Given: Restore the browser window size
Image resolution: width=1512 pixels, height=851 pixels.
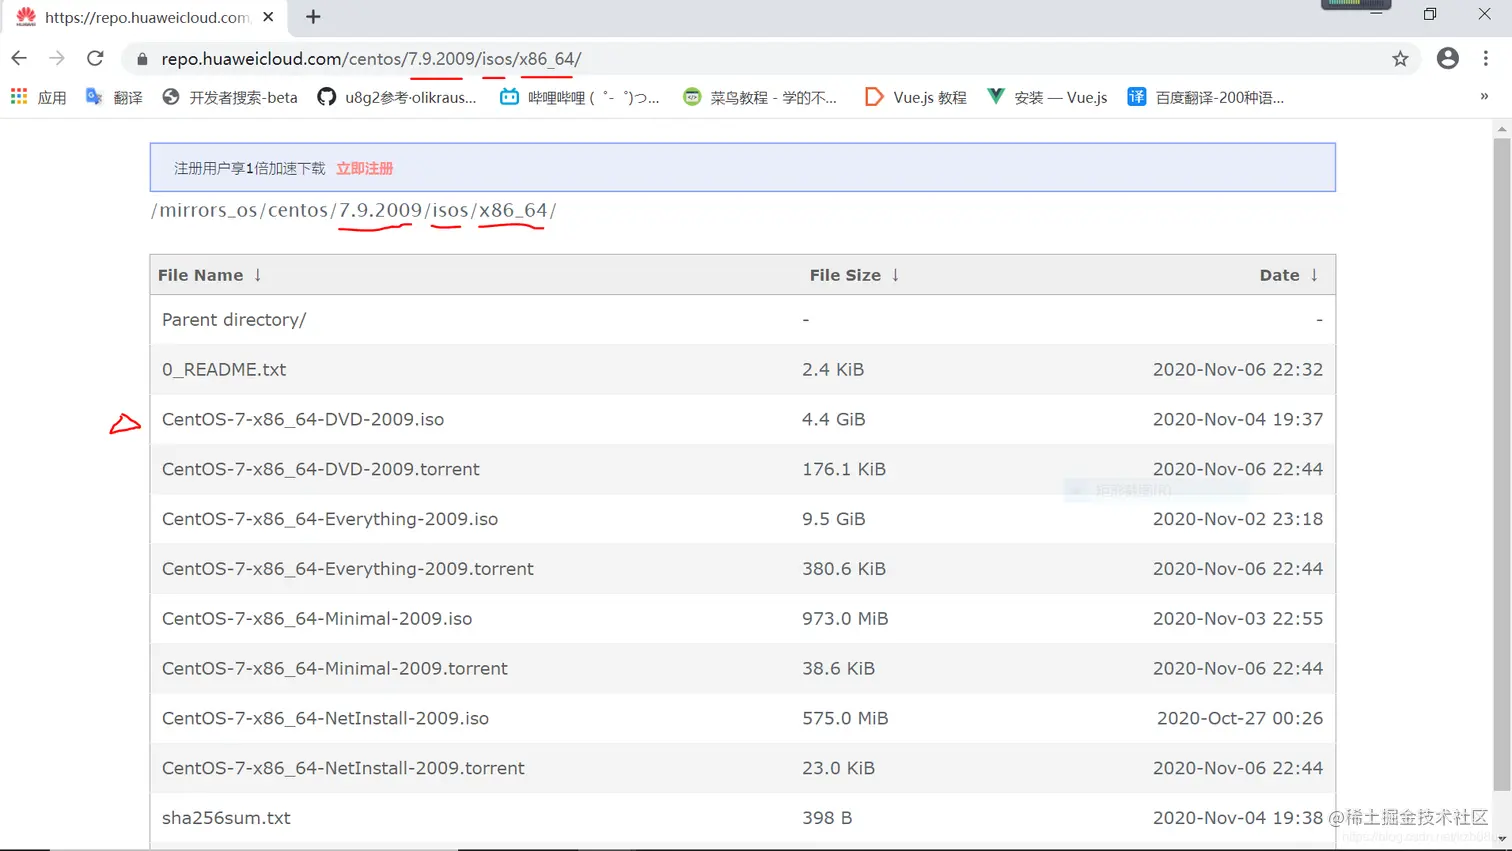Looking at the screenshot, I should click(1430, 14).
